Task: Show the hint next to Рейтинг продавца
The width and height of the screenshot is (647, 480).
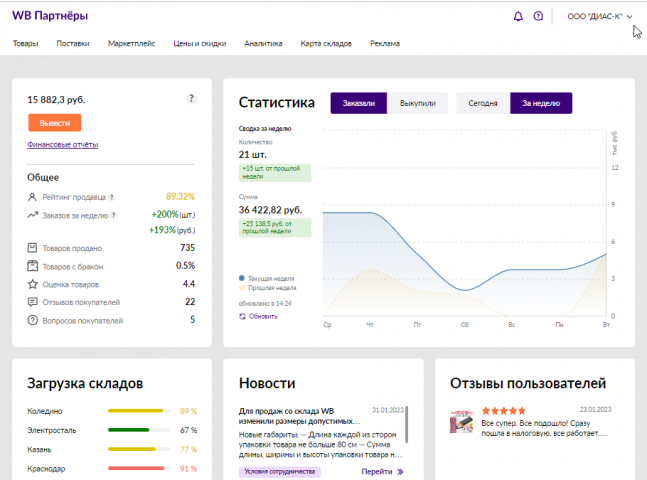Action: (112, 197)
